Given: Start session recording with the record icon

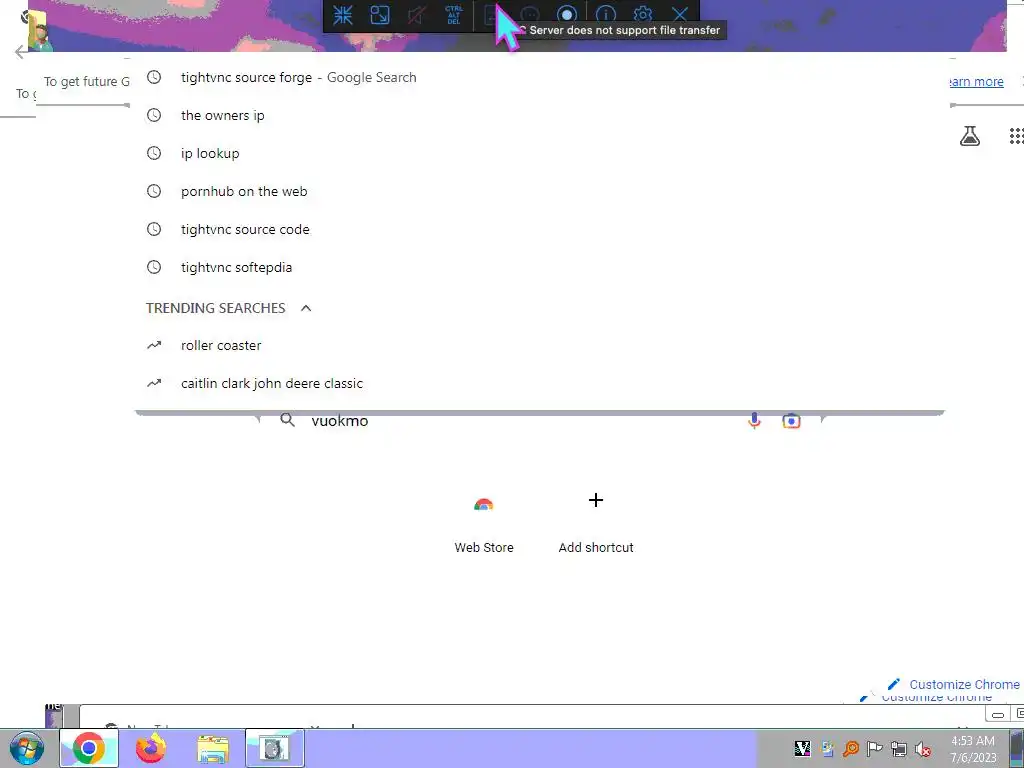Looking at the screenshot, I should pos(567,14).
